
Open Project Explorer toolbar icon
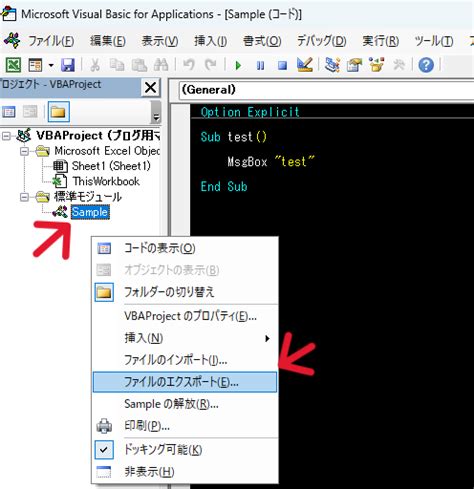pyautogui.click(x=332, y=65)
